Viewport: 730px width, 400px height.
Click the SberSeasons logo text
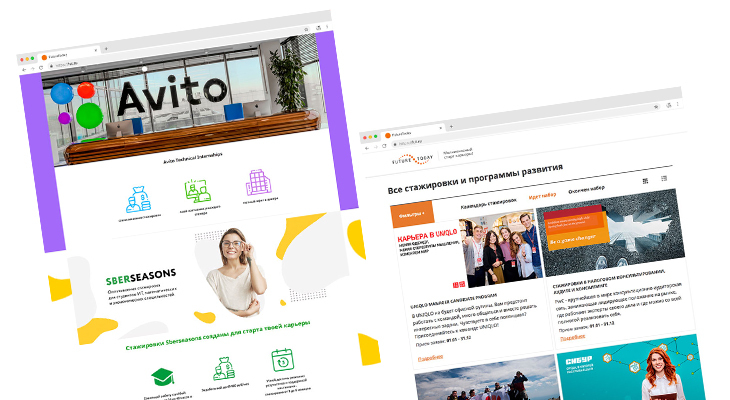point(141,277)
